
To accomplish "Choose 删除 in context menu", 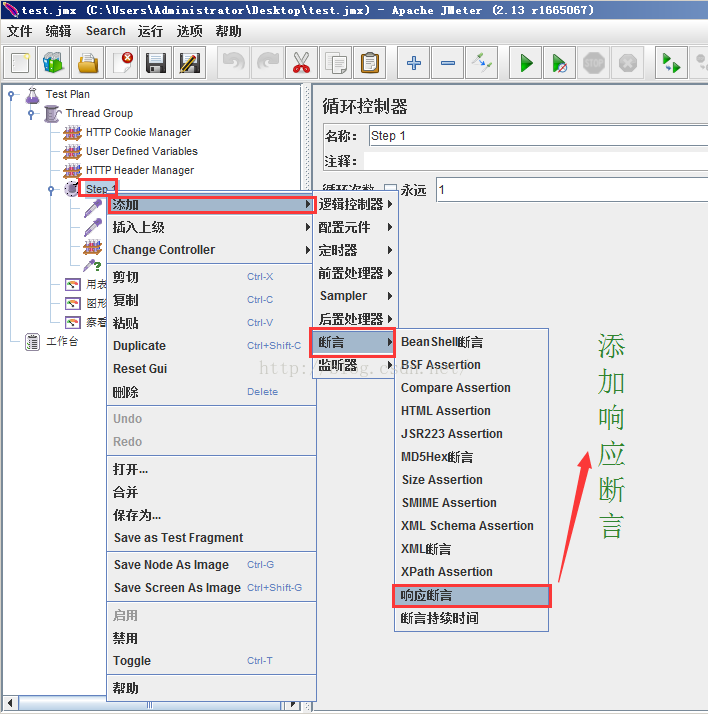I will click(x=211, y=392).
